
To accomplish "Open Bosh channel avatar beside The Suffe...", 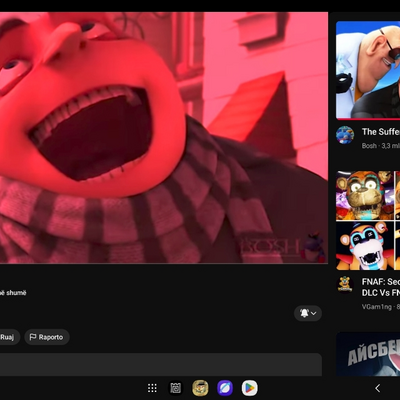I will point(345,135).
